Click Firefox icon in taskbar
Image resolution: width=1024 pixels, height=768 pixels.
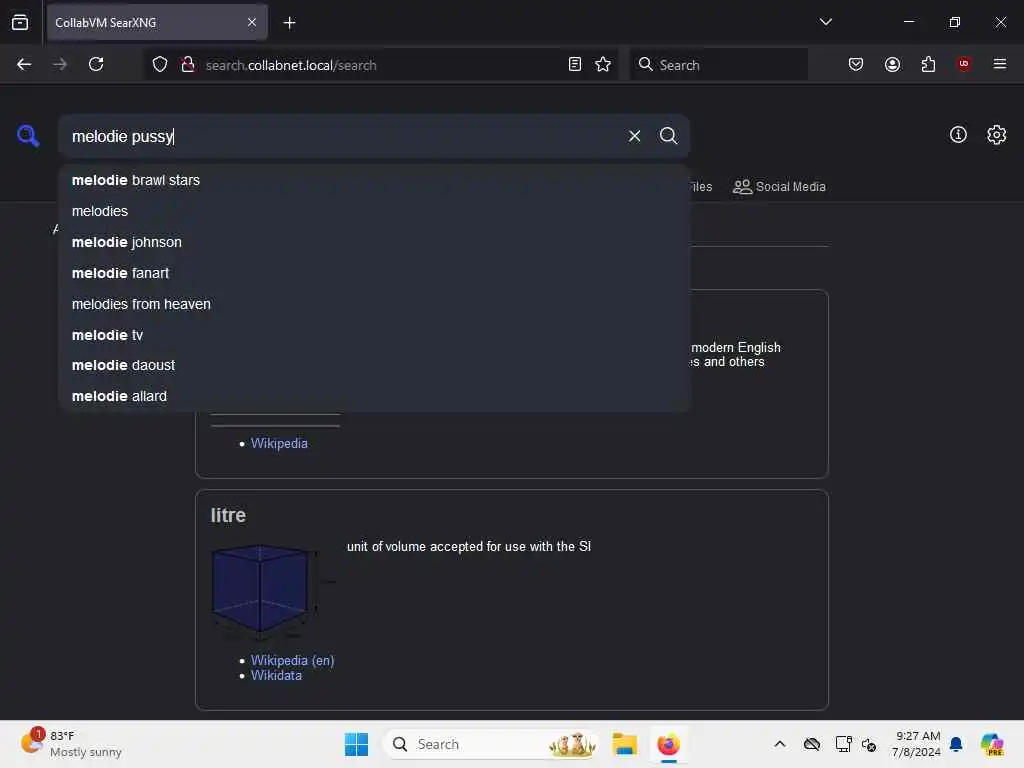668,744
